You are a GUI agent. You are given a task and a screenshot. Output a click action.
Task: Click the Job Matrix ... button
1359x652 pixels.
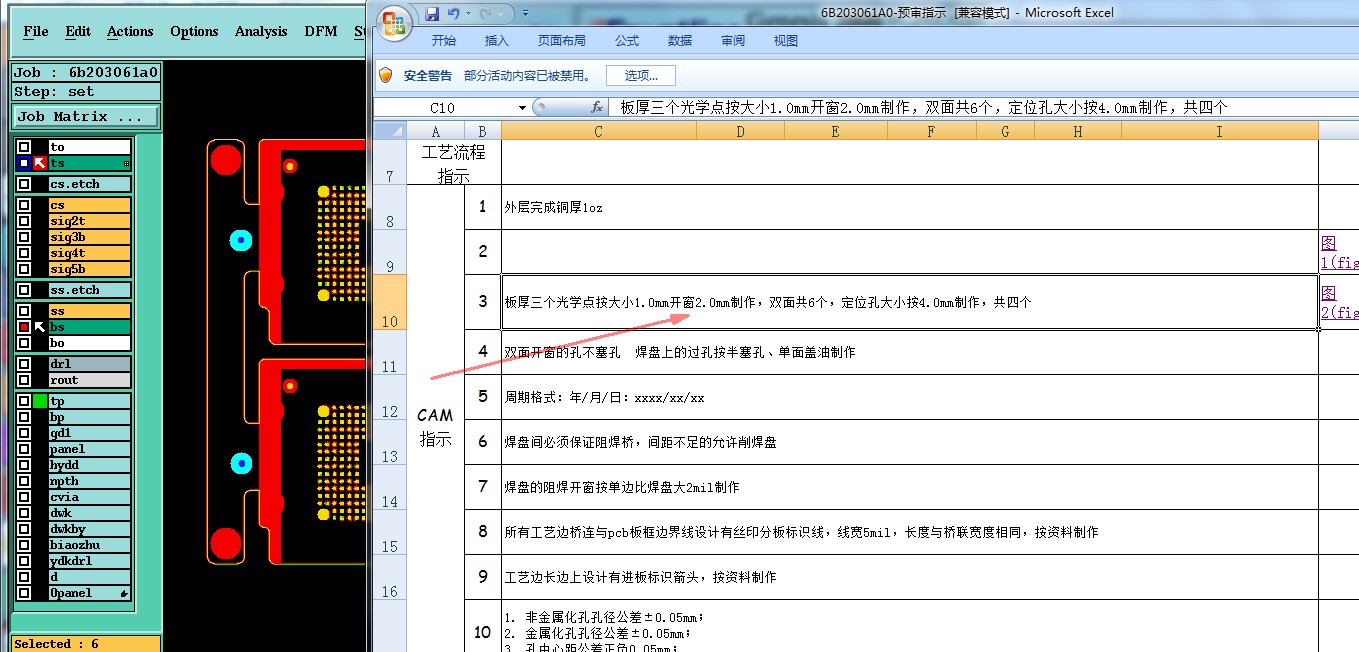click(86, 117)
